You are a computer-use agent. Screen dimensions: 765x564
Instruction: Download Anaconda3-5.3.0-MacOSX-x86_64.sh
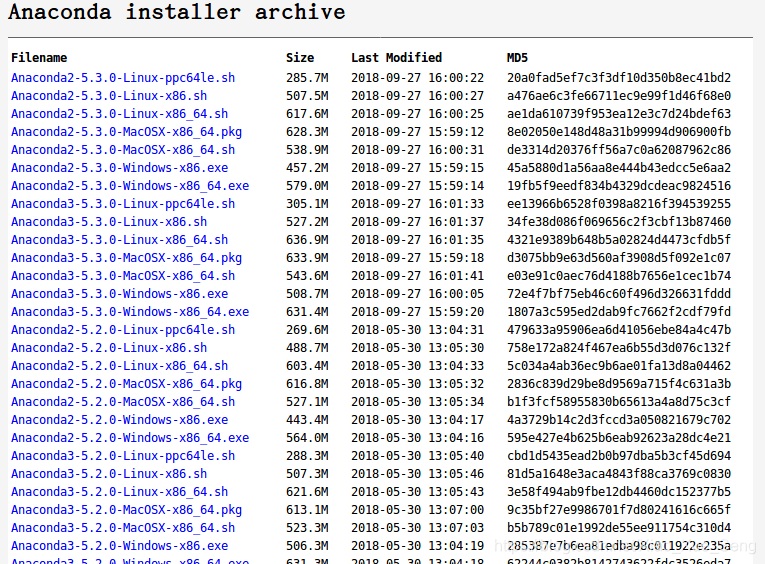coord(123,276)
